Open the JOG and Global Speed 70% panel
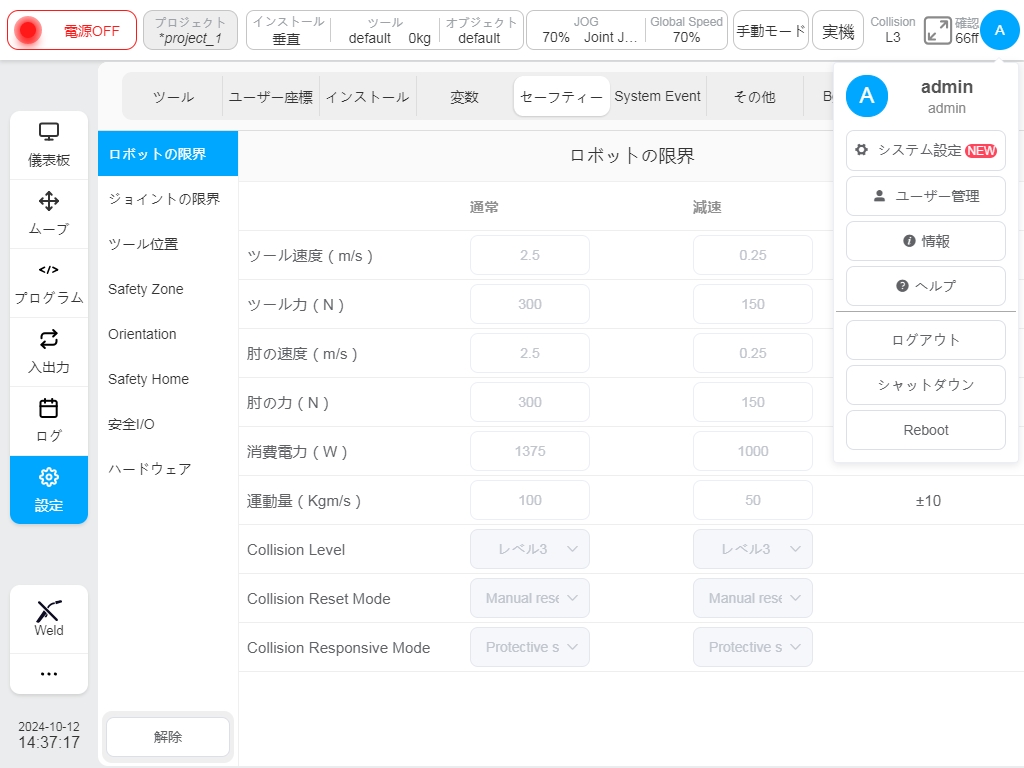The height and width of the screenshot is (768, 1024). 626,30
